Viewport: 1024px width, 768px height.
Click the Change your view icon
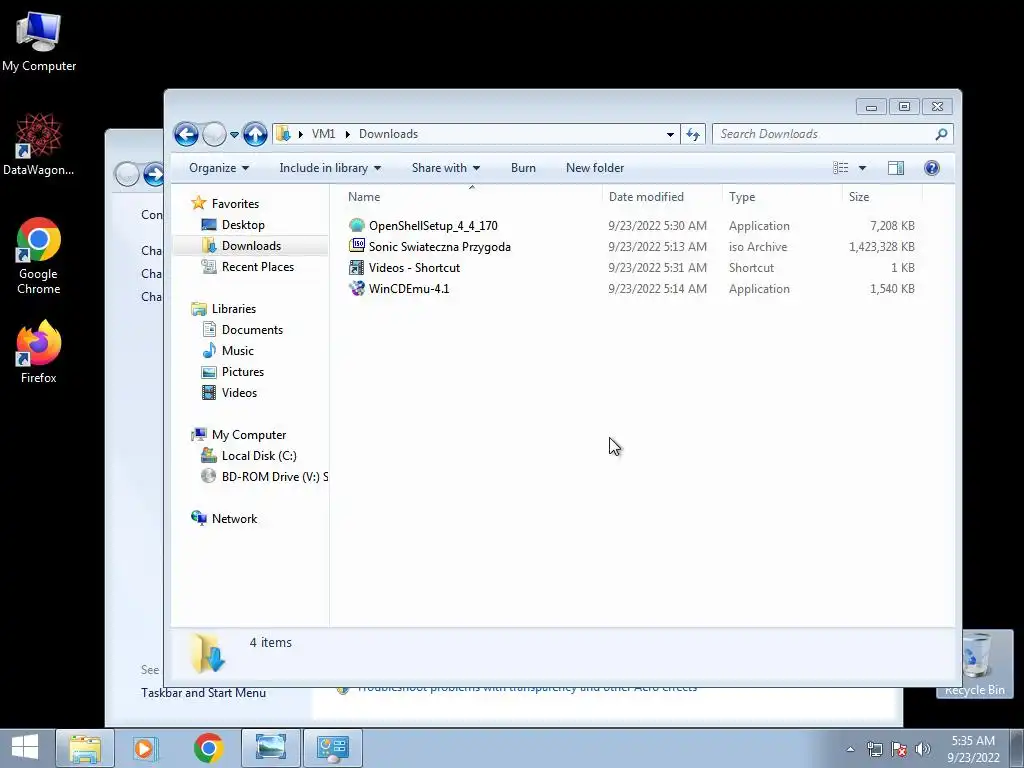[x=840, y=168]
